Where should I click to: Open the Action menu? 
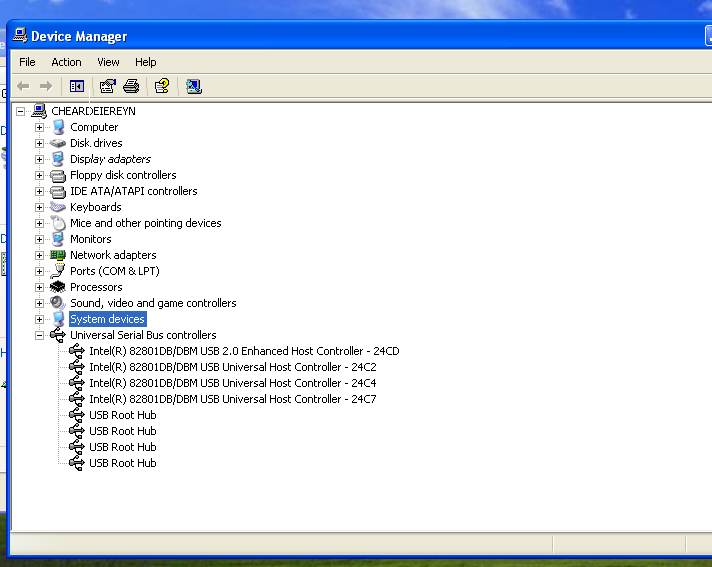pyautogui.click(x=66, y=62)
